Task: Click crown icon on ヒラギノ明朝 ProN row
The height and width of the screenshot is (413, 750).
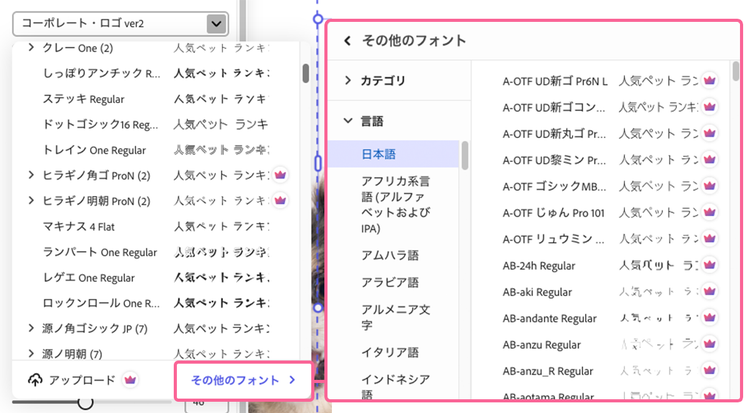Action: point(280,201)
